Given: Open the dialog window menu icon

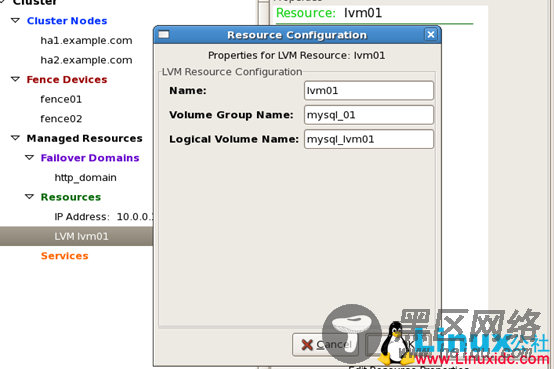Looking at the screenshot, I should [x=164, y=34].
